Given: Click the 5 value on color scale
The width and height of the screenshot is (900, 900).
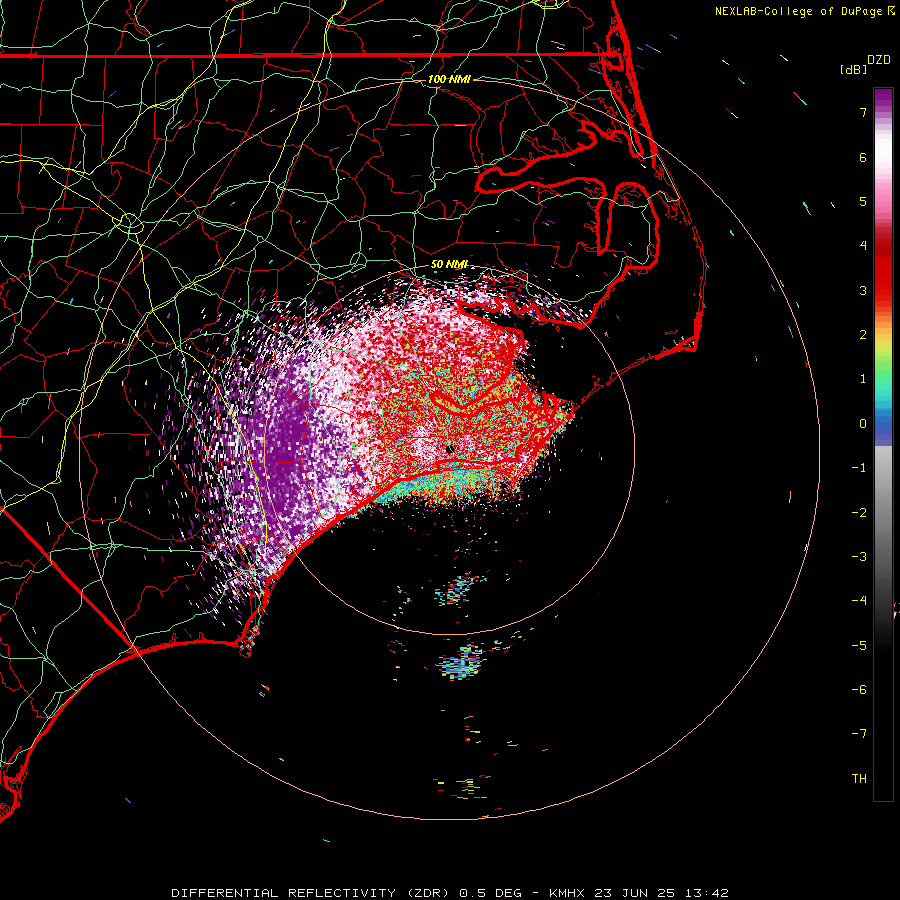Looking at the screenshot, I should click(863, 201).
